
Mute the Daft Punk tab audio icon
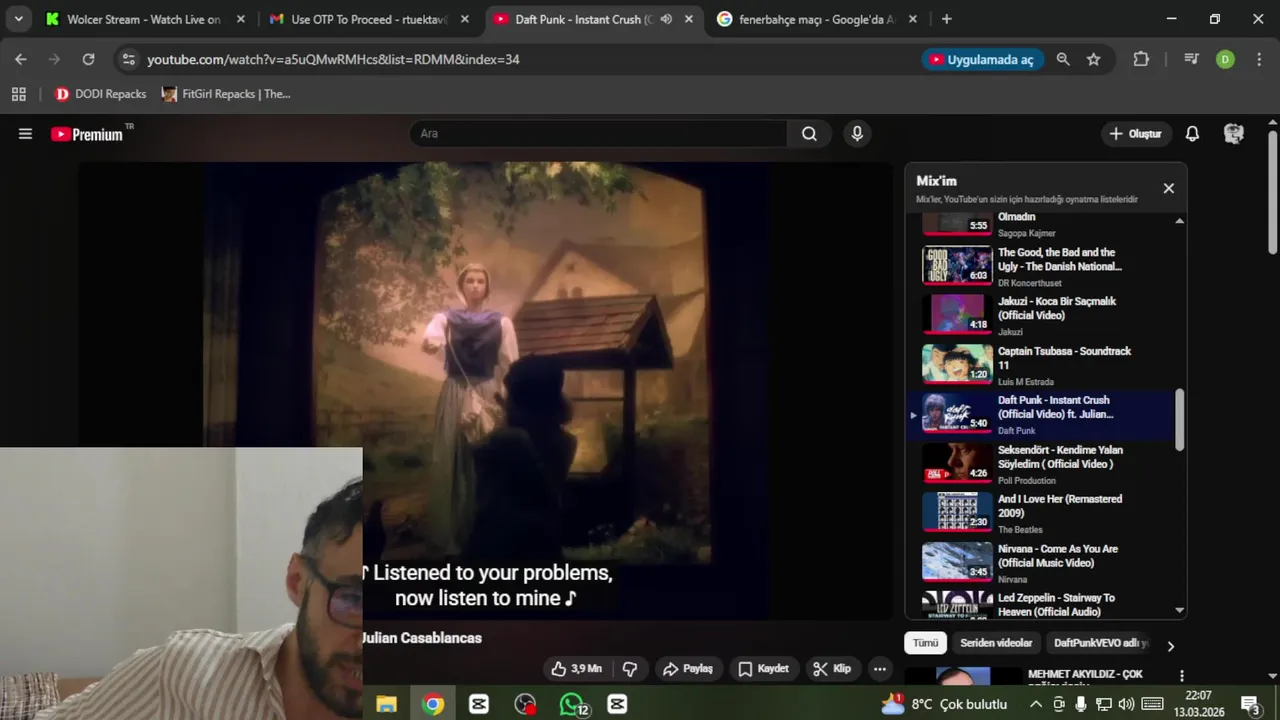tap(666, 19)
